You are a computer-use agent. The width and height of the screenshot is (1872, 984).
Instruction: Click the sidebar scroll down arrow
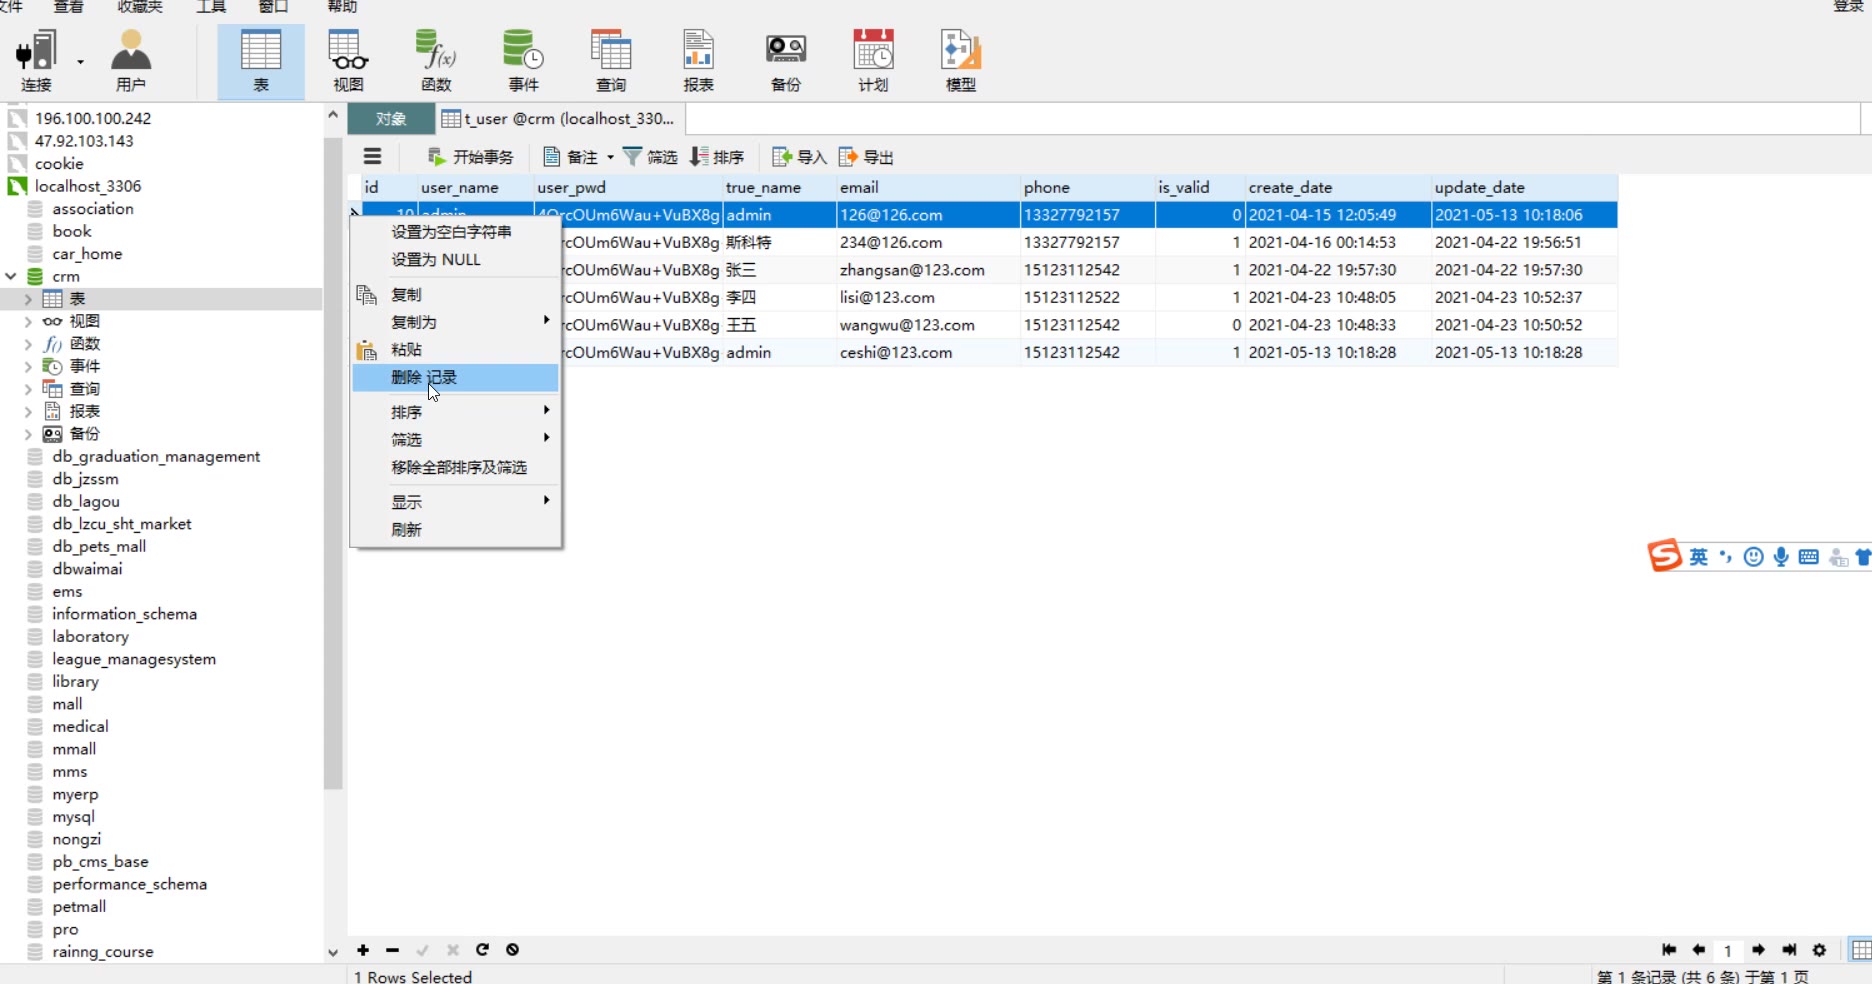point(333,952)
